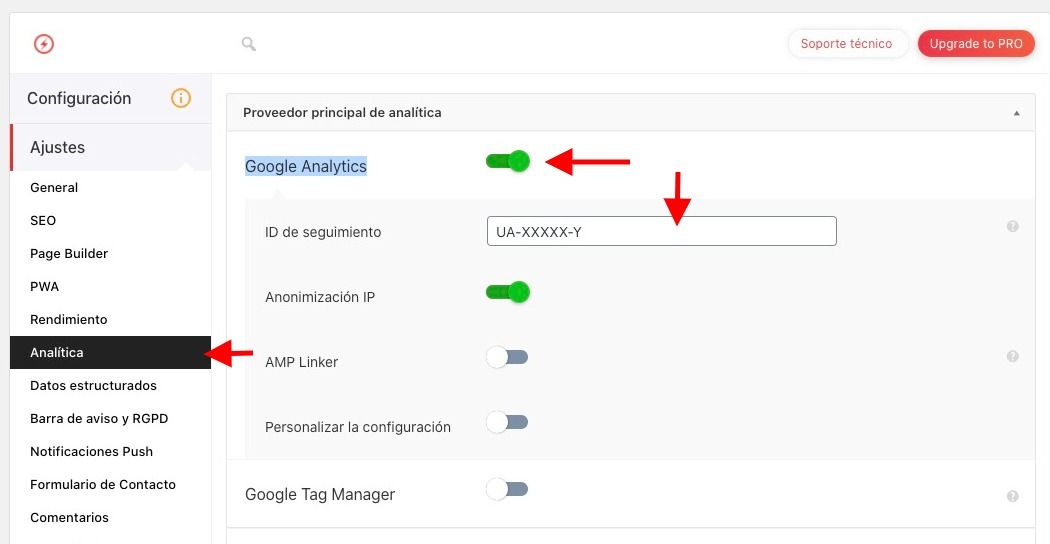Click the orange info icon beside Configuración
The width and height of the screenshot is (1050, 544).
point(181,98)
